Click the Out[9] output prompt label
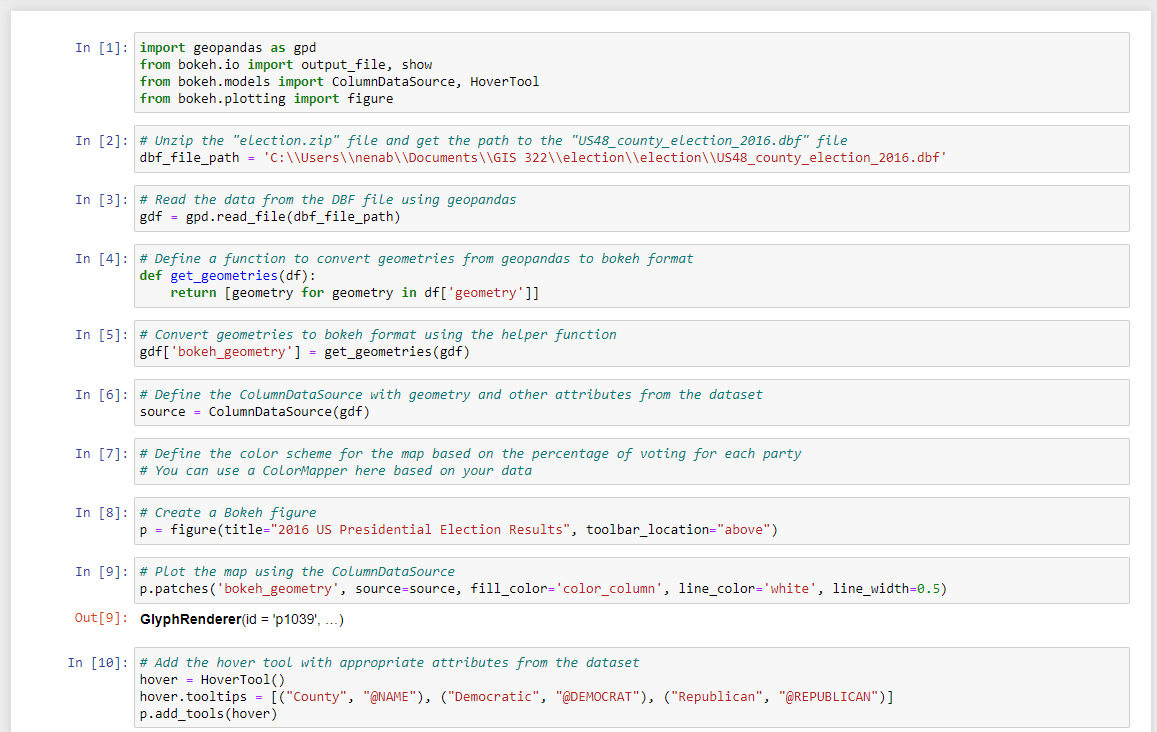The image size is (1157, 732). (x=100, y=619)
